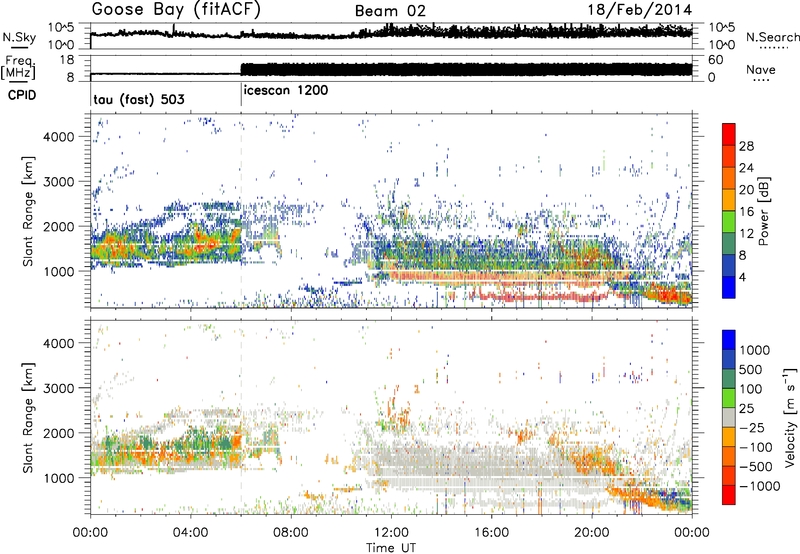The image size is (800, 554).
Task: Click the 'N.Sky' legend label
Action: (x=19, y=37)
